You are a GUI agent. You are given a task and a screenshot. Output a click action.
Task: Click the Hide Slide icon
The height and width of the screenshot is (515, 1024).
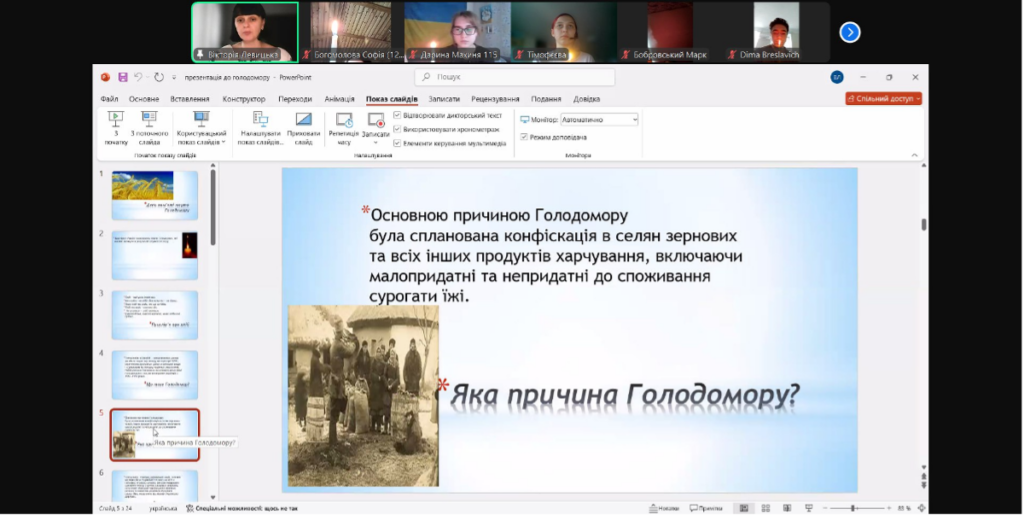(x=304, y=119)
